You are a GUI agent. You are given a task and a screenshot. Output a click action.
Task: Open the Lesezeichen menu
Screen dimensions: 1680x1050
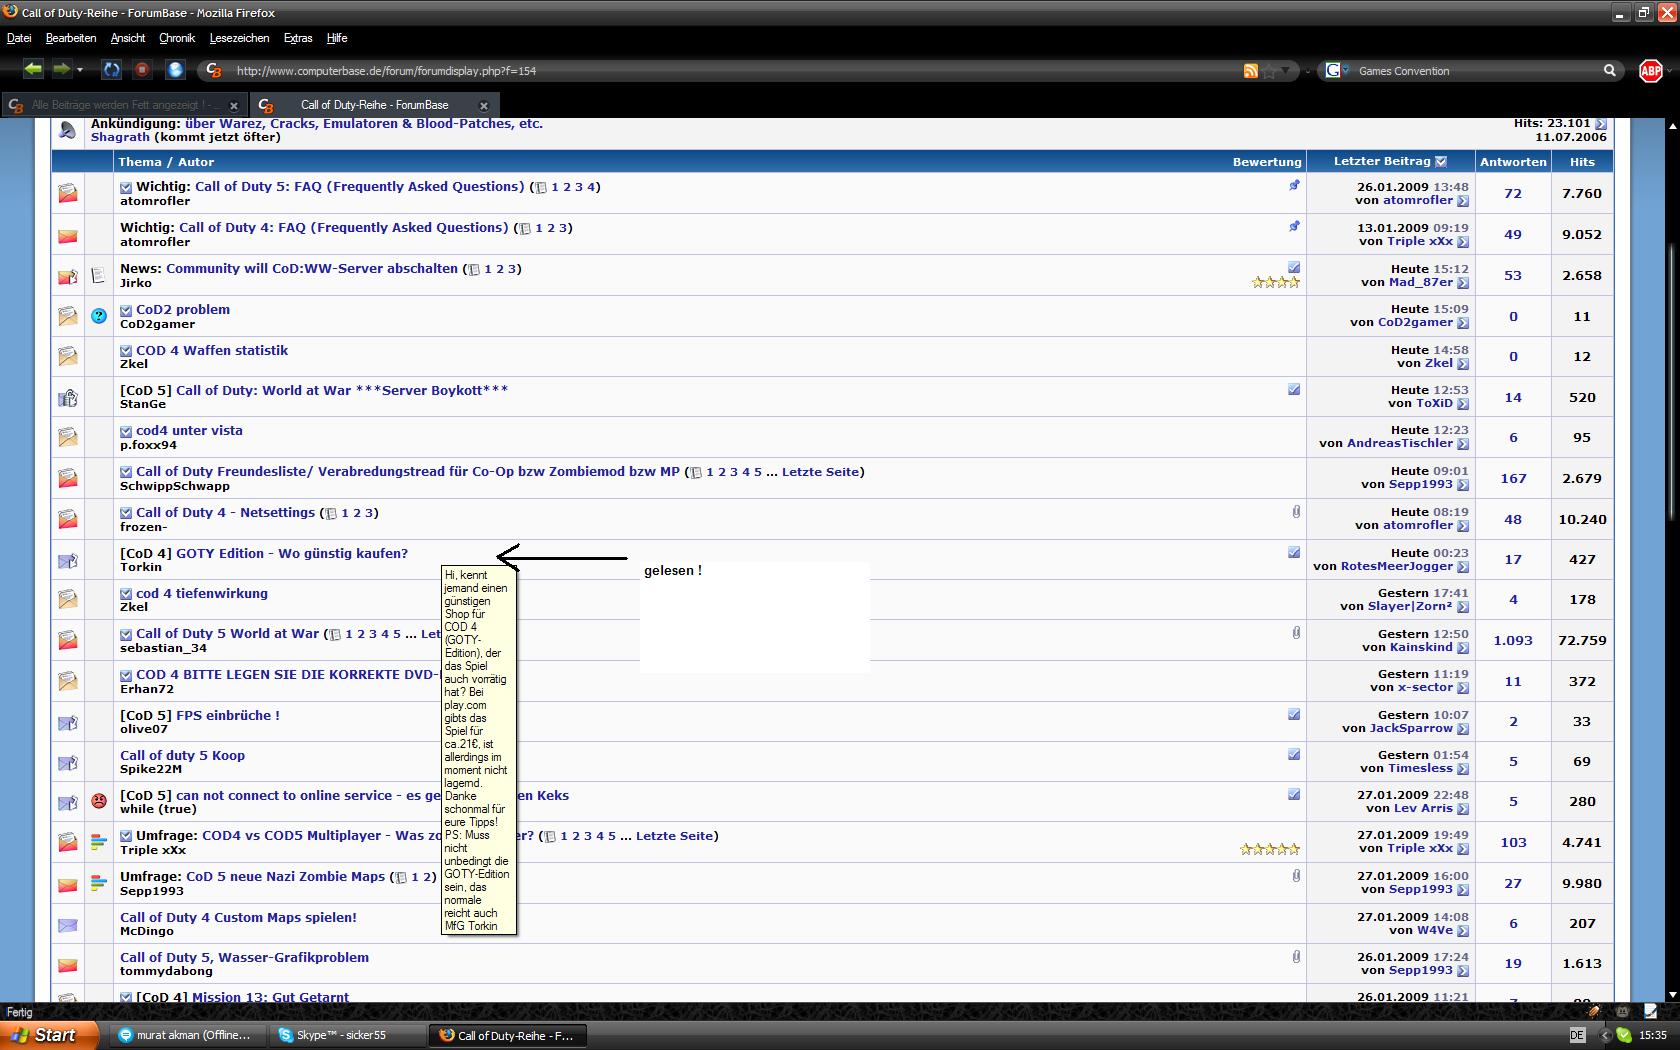pos(239,38)
